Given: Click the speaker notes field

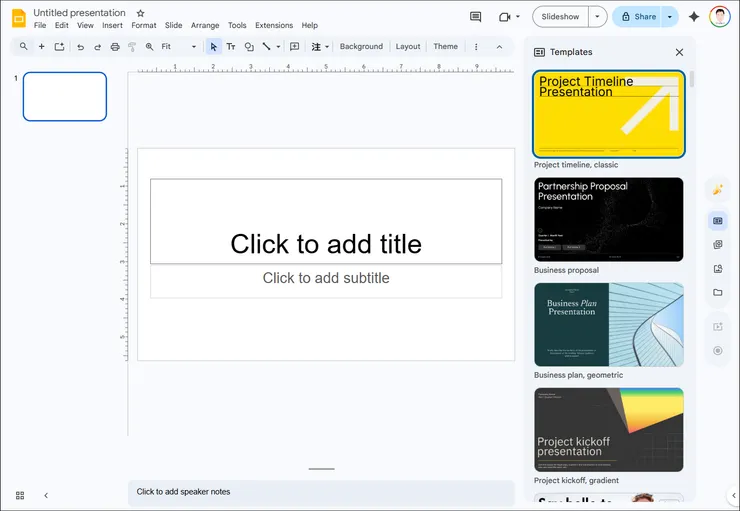Looking at the screenshot, I should click(x=321, y=493).
